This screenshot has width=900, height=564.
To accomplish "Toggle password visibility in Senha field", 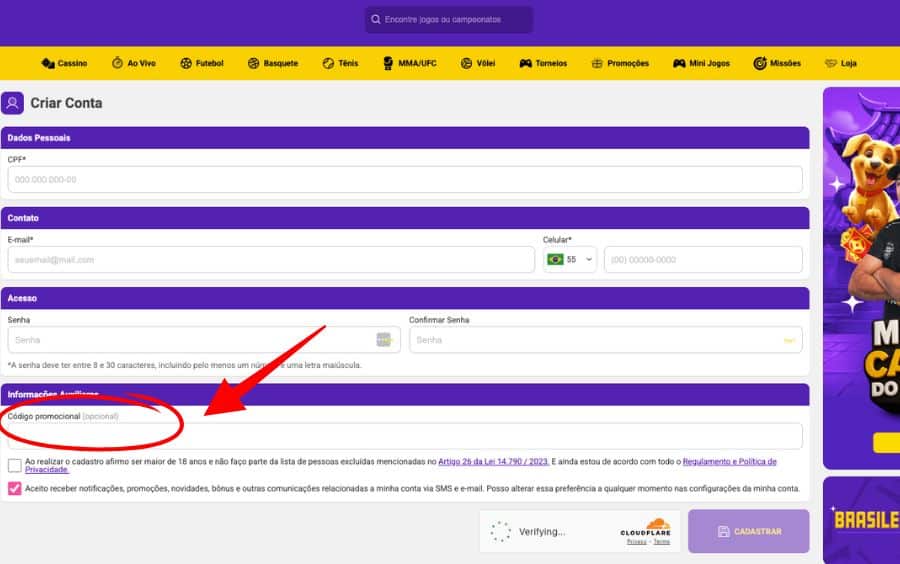I will 384,340.
